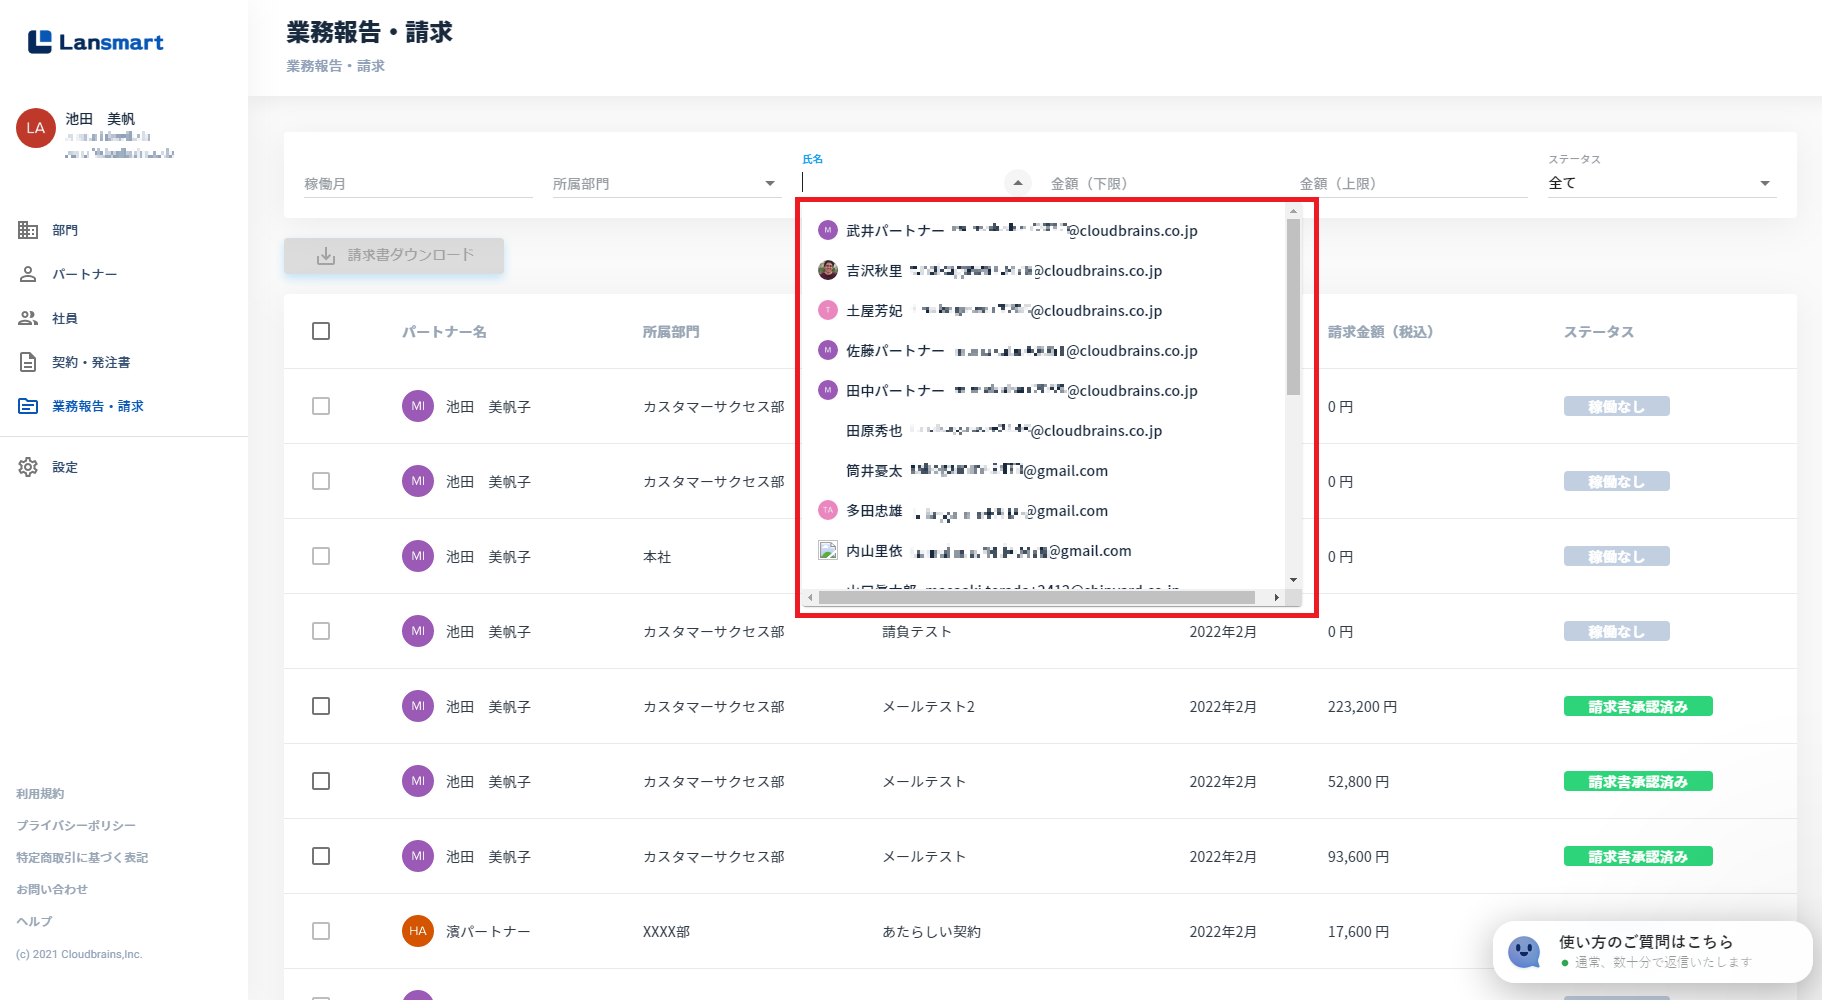Click the name list's scroll-down arrow
Image resolution: width=1822 pixels, height=1000 pixels.
click(x=1293, y=580)
